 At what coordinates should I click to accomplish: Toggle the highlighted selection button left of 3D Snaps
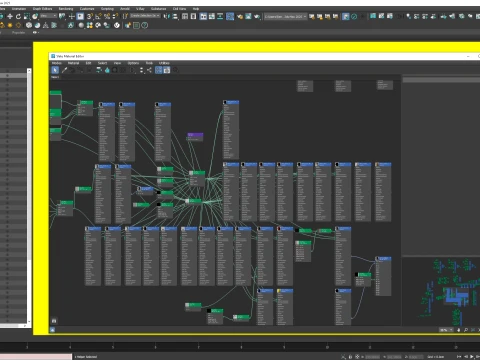pos(80,16)
